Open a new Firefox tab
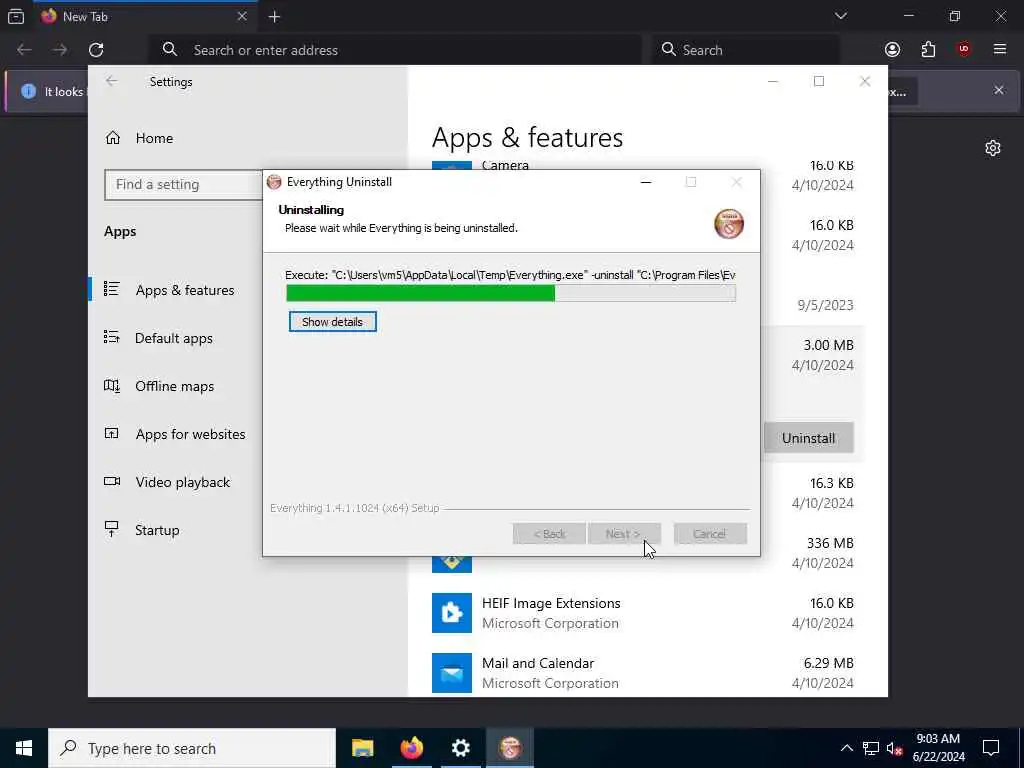This screenshot has height=768, width=1024. point(274,17)
